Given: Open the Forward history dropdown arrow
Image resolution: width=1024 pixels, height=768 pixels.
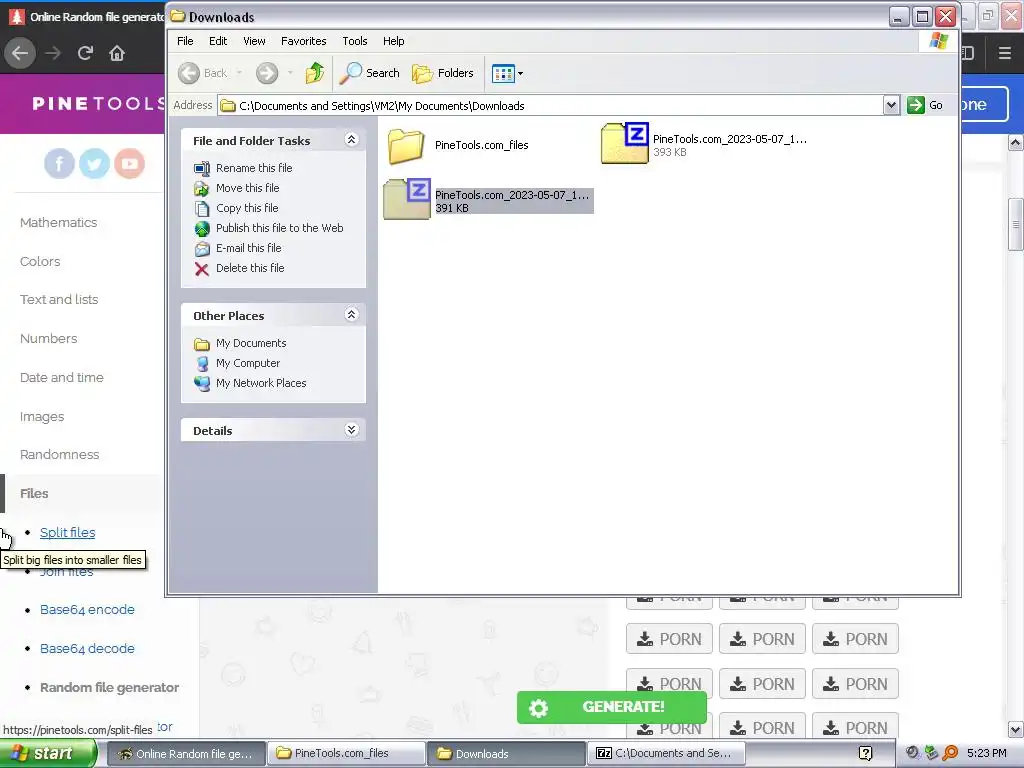Looking at the screenshot, I should 290,72.
